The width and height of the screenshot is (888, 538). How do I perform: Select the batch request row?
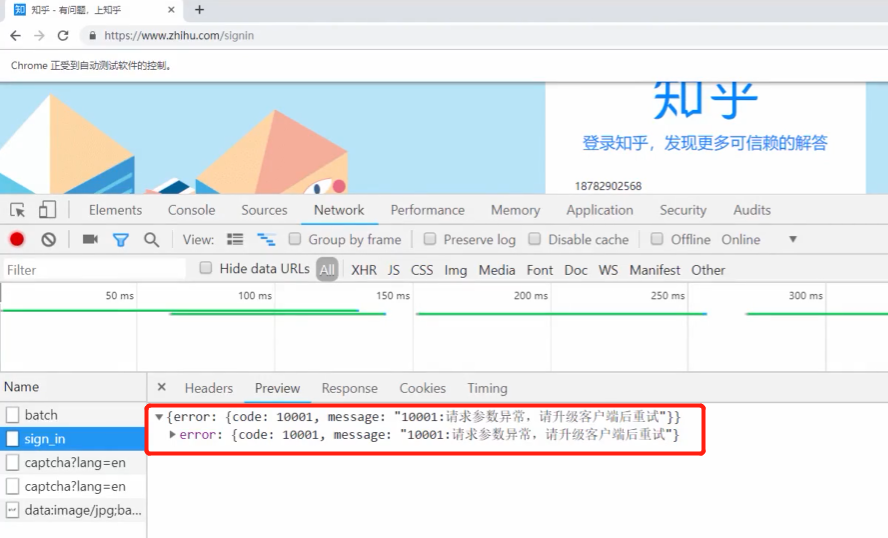point(73,415)
